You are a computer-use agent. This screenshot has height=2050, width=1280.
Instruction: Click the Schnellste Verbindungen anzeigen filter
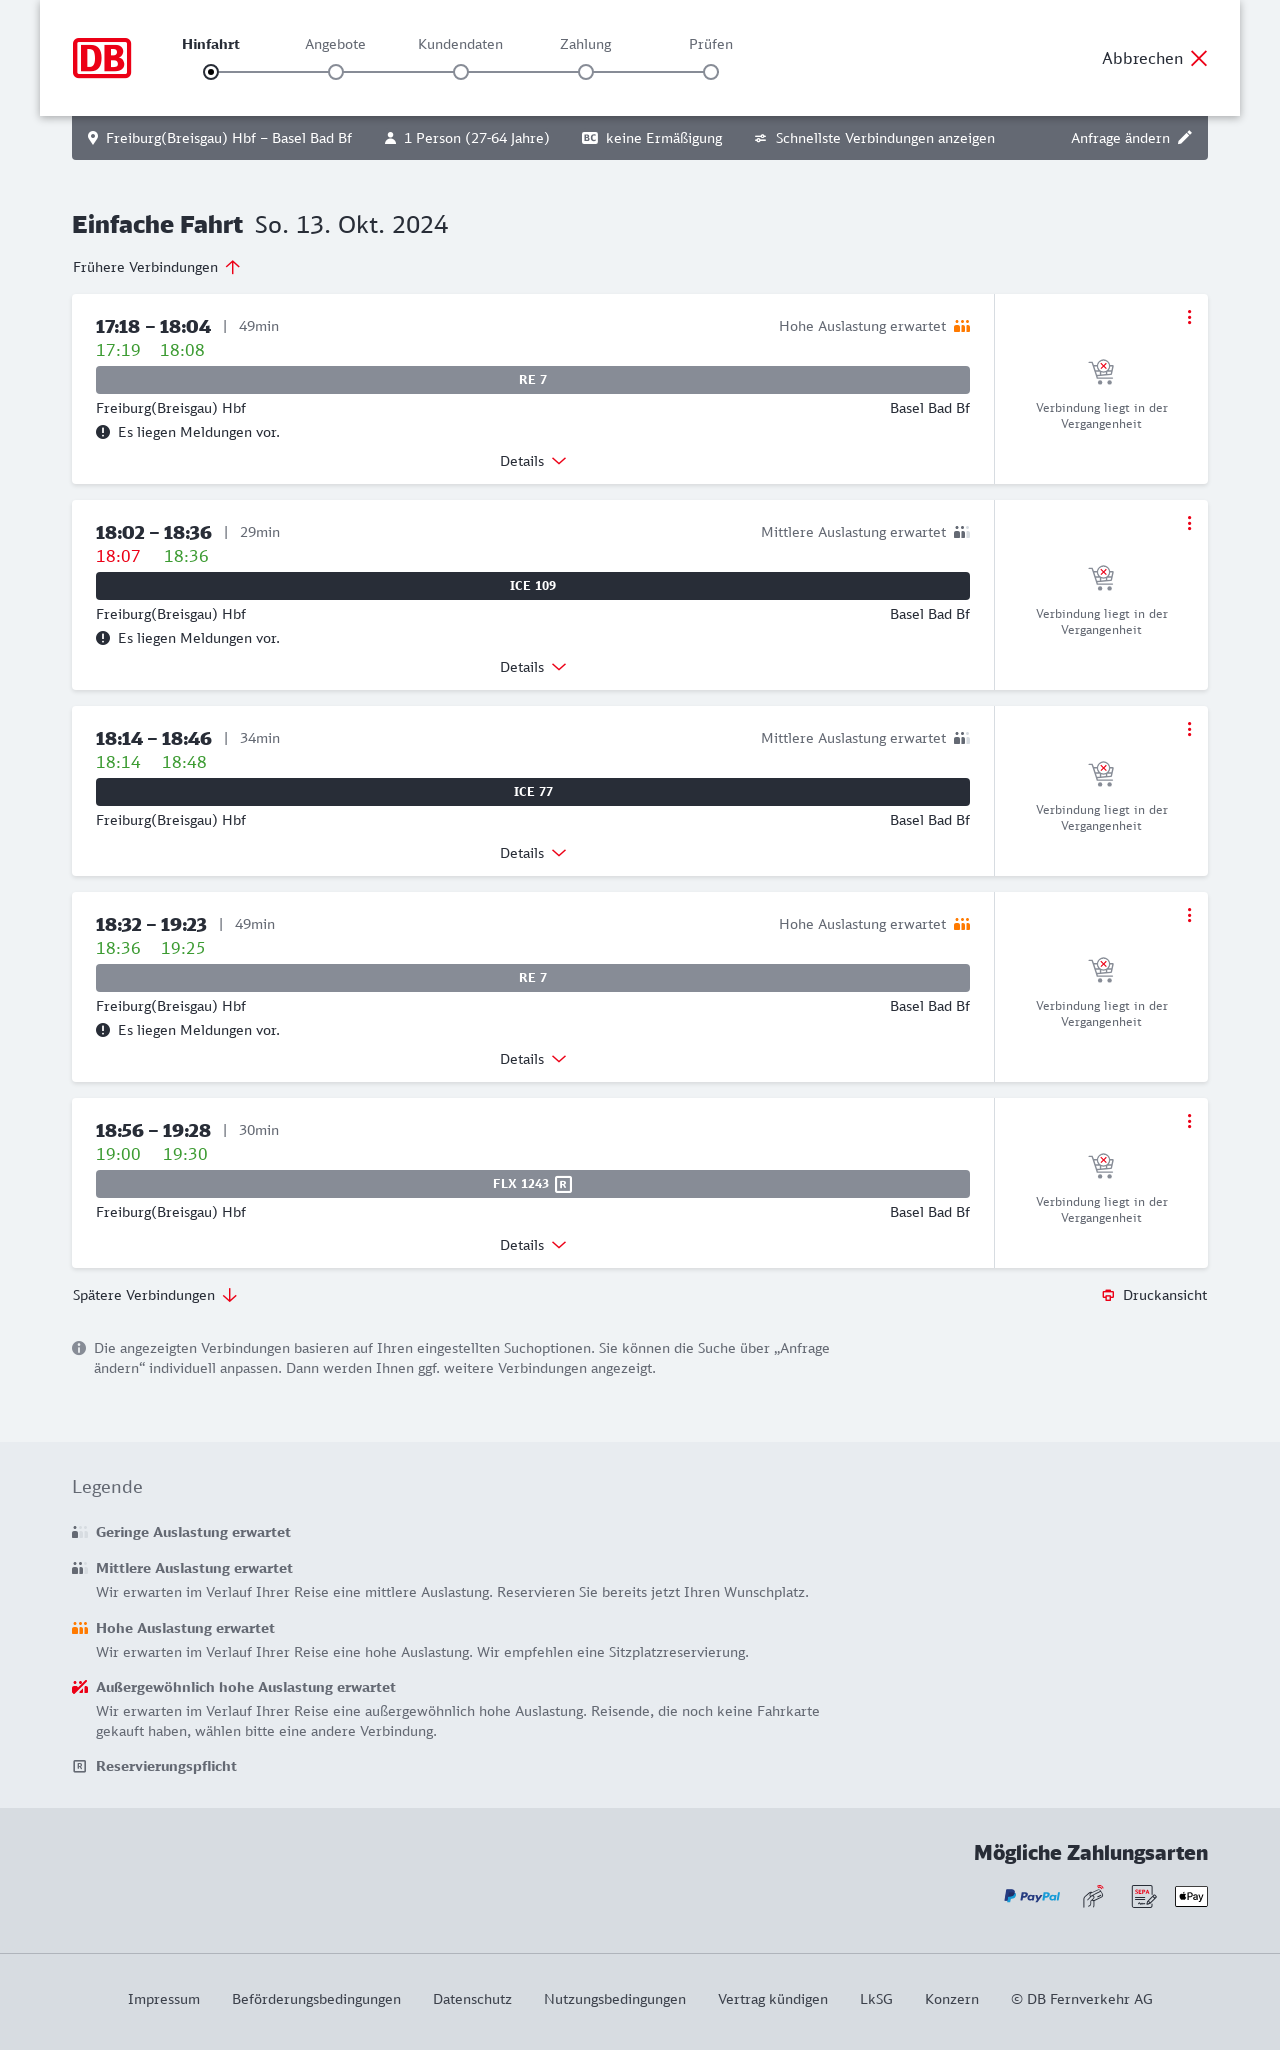click(x=874, y=138)
